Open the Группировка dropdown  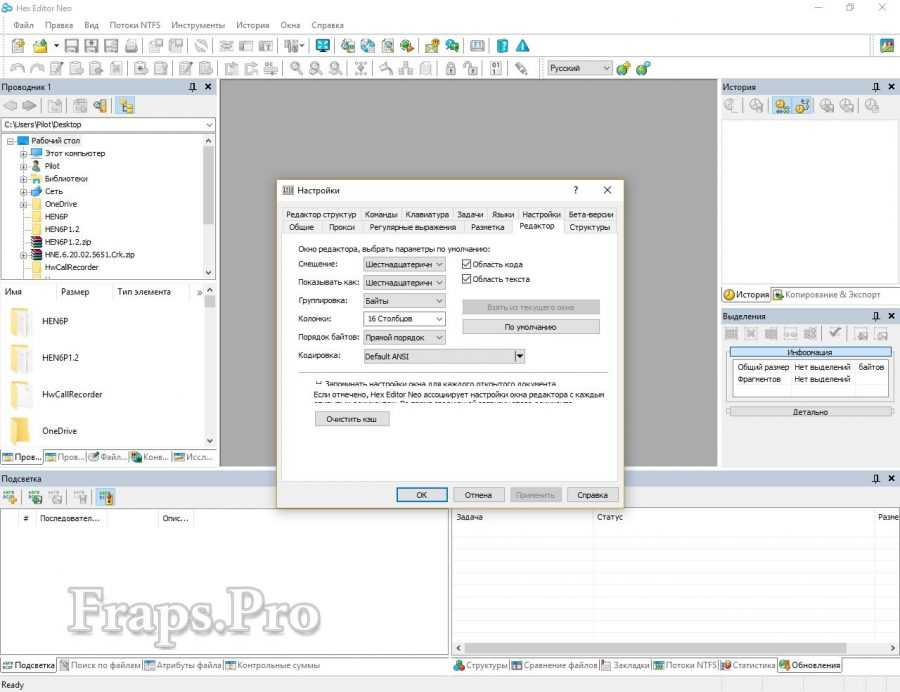[x=404, y=301]
